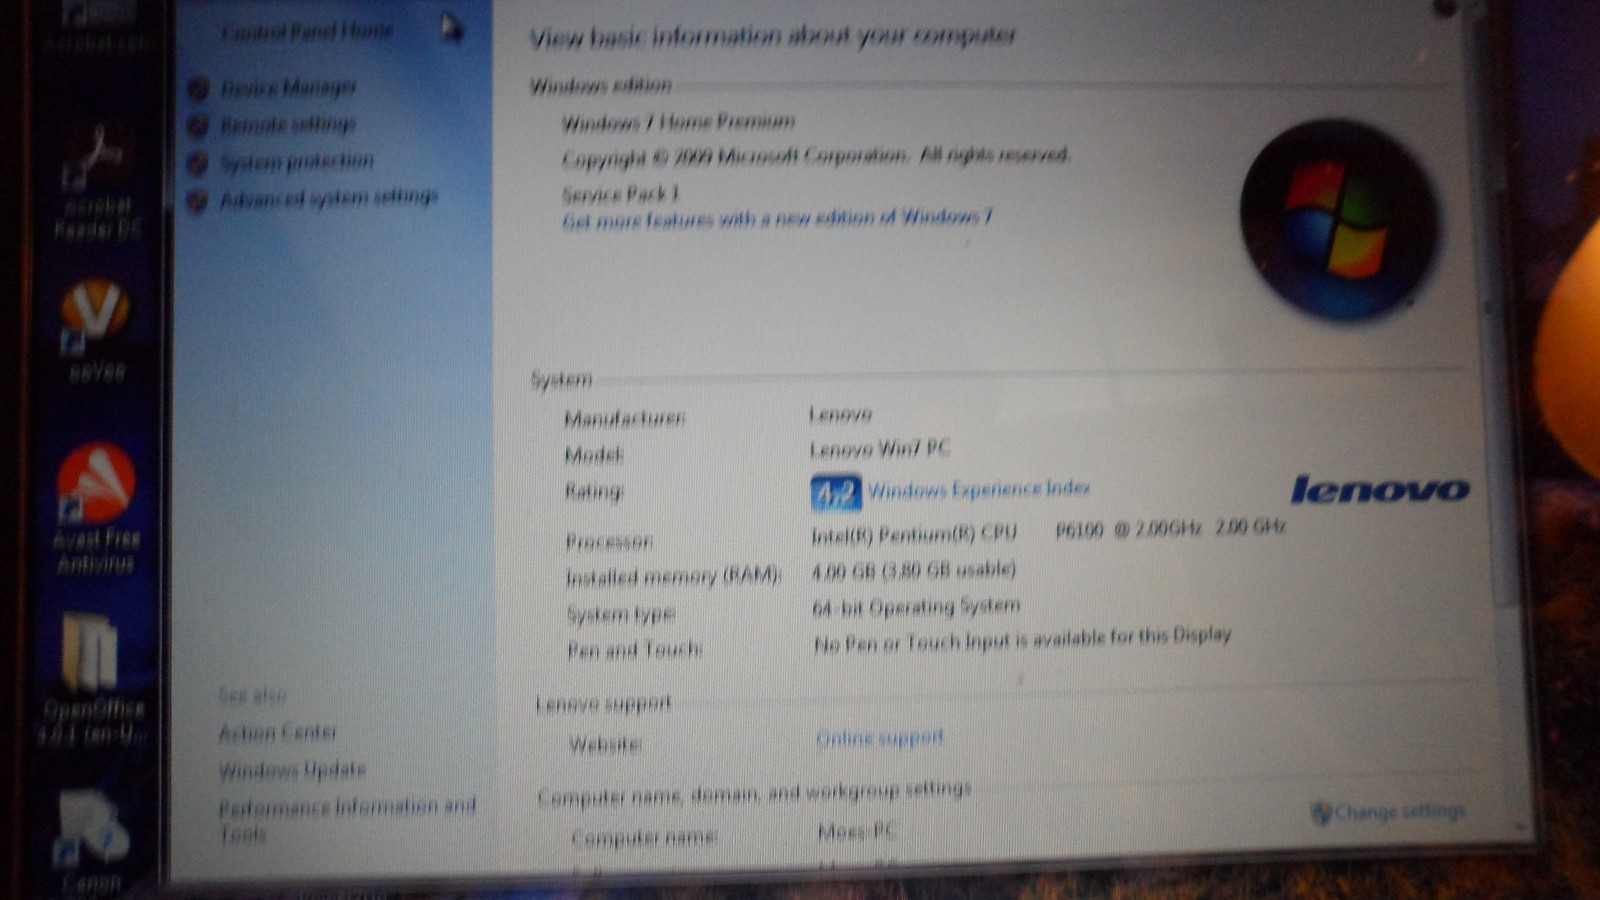Click the 4.2 rating badge
Screen dimensions: 1600x900
point(836,492)
